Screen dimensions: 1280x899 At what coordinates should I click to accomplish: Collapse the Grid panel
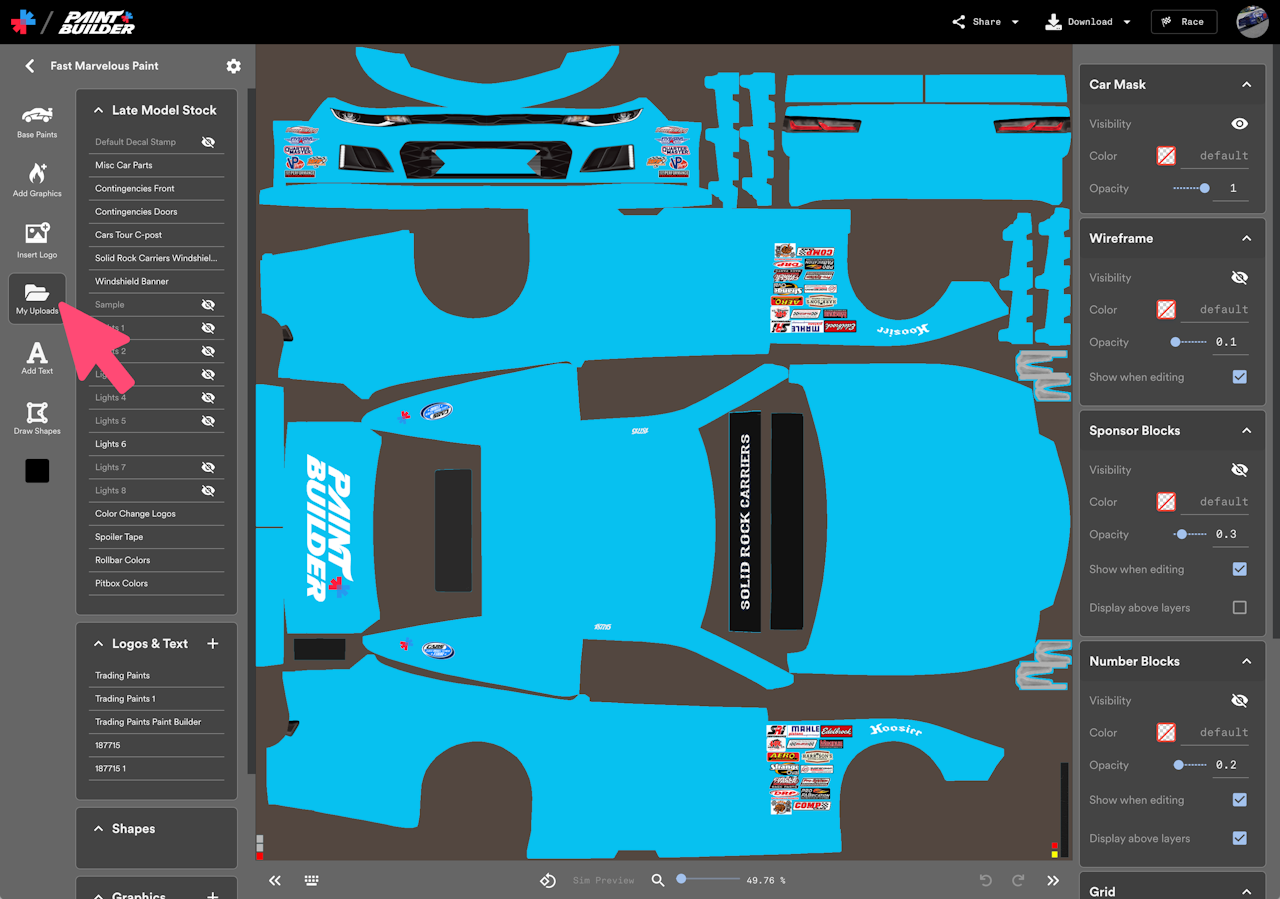(1247, 892)
